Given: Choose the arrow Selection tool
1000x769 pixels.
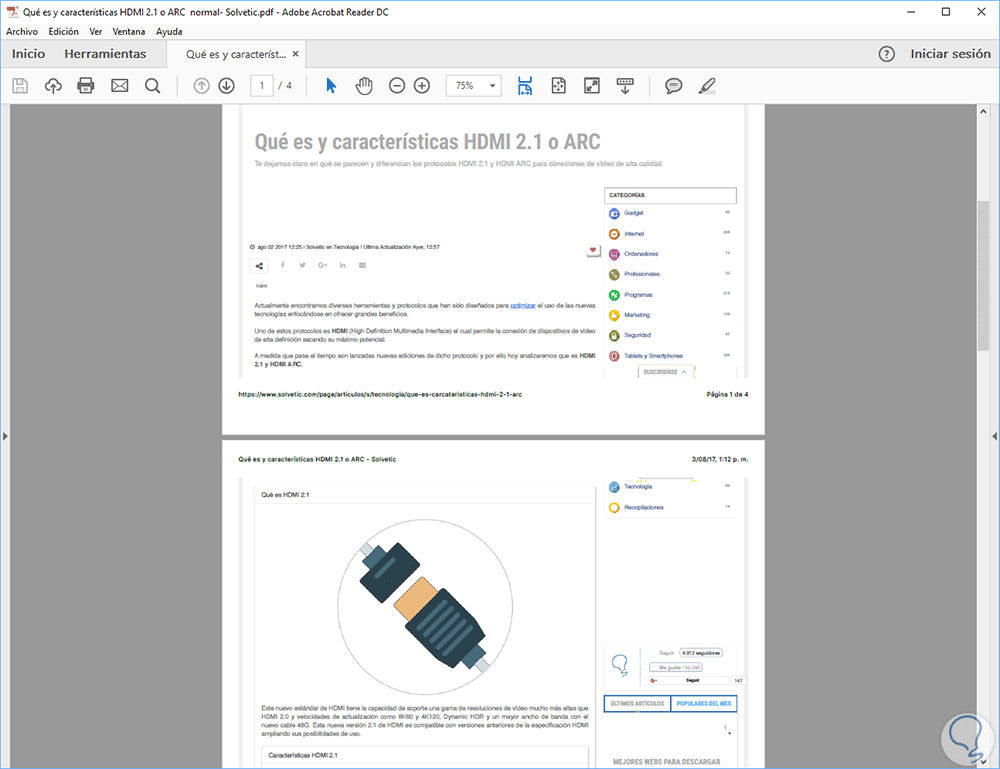Looking at the screenshot, I should tap(331, 86).
